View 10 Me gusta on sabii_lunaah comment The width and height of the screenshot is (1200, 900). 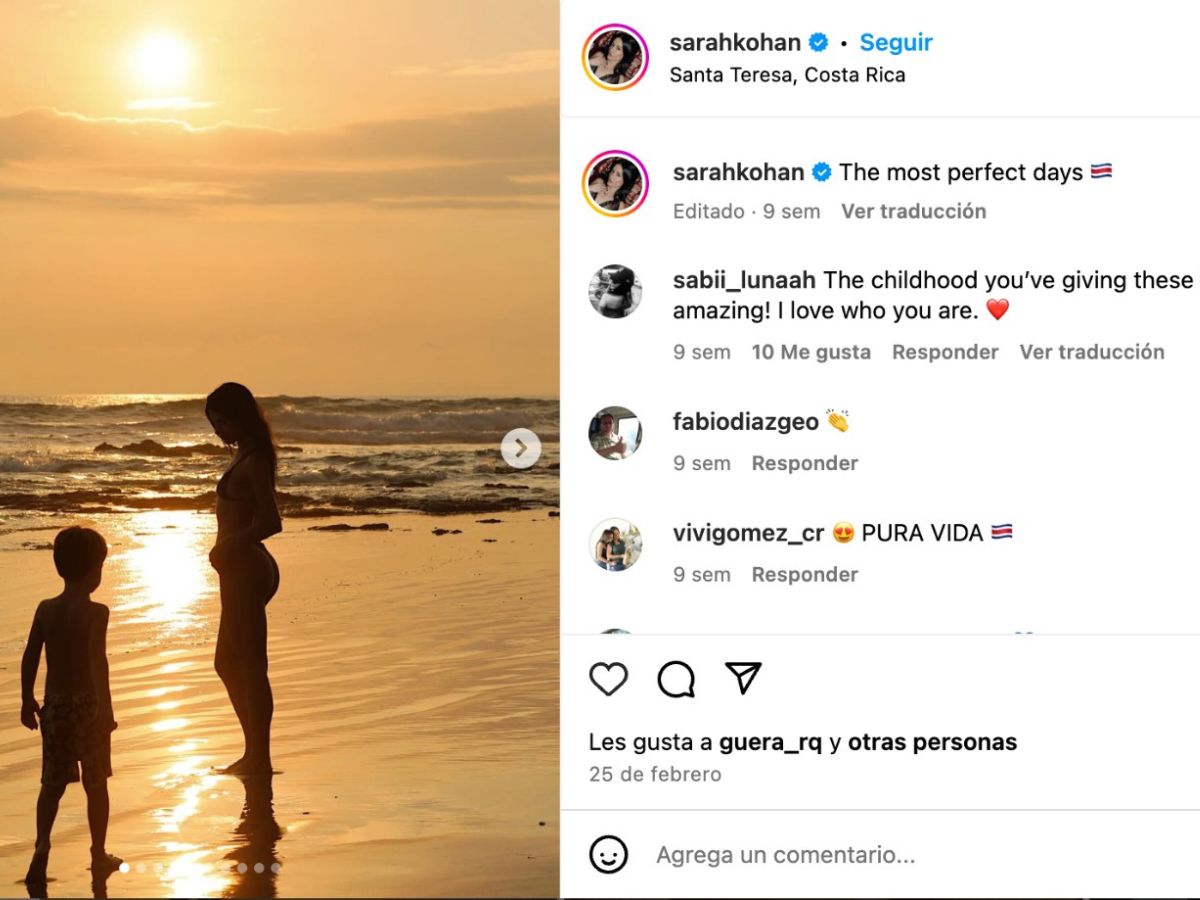point(811,352)
